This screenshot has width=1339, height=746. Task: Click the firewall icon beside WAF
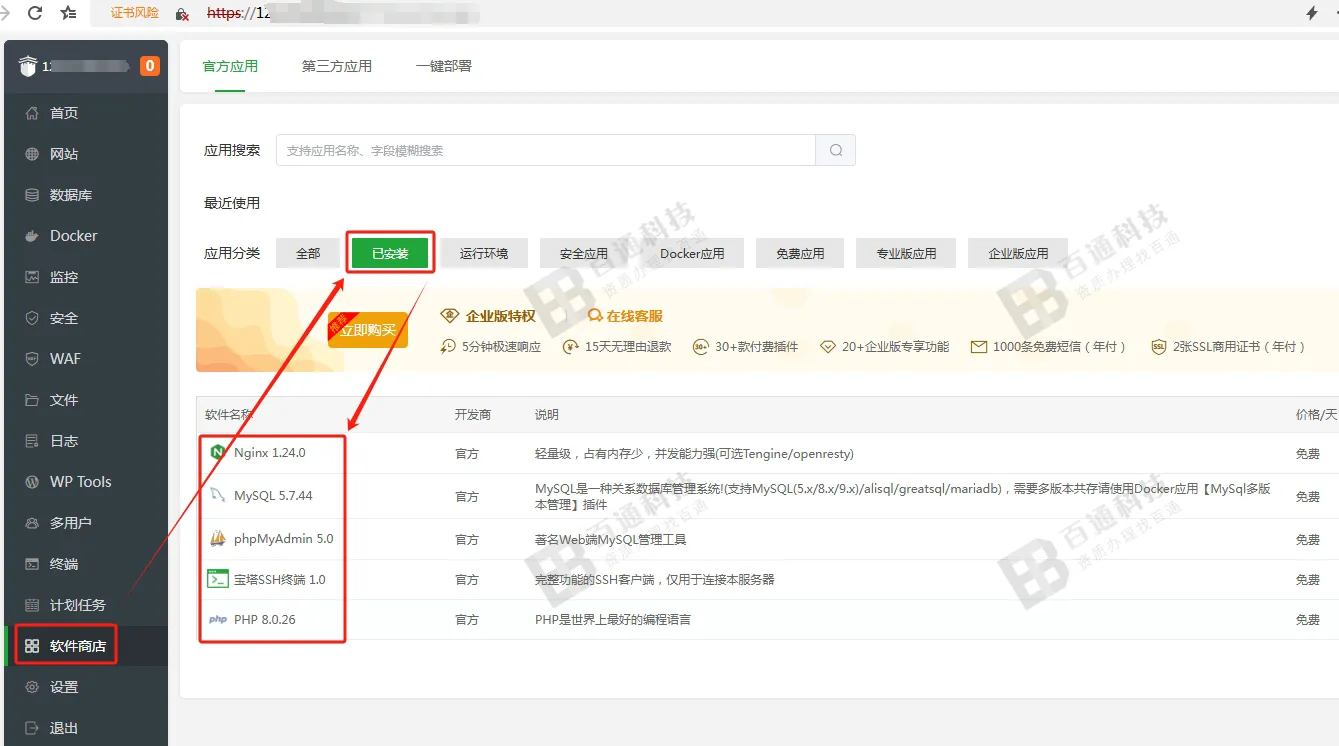[32, 359]
